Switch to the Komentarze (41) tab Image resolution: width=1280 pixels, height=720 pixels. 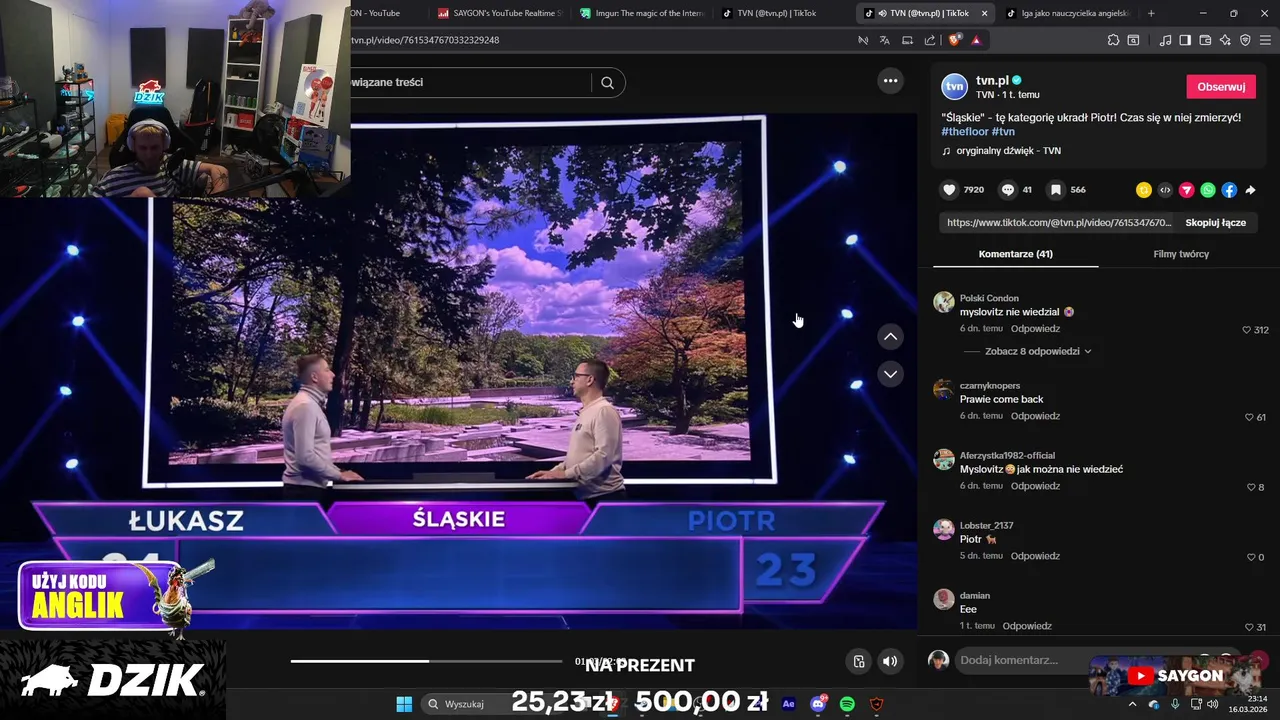[x=1015, y=254]
